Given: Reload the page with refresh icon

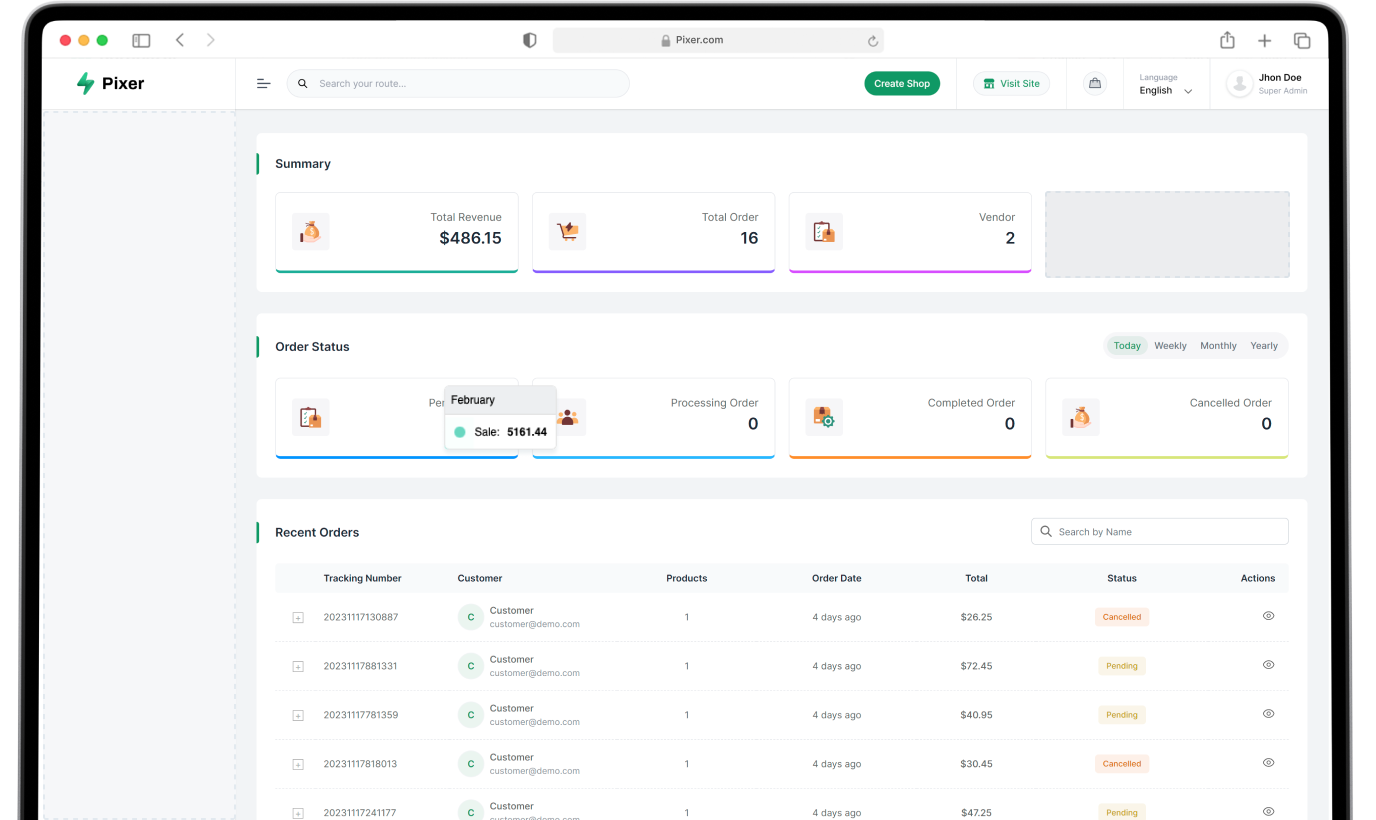Looking at the screenshot, I should tap(872, 41).
